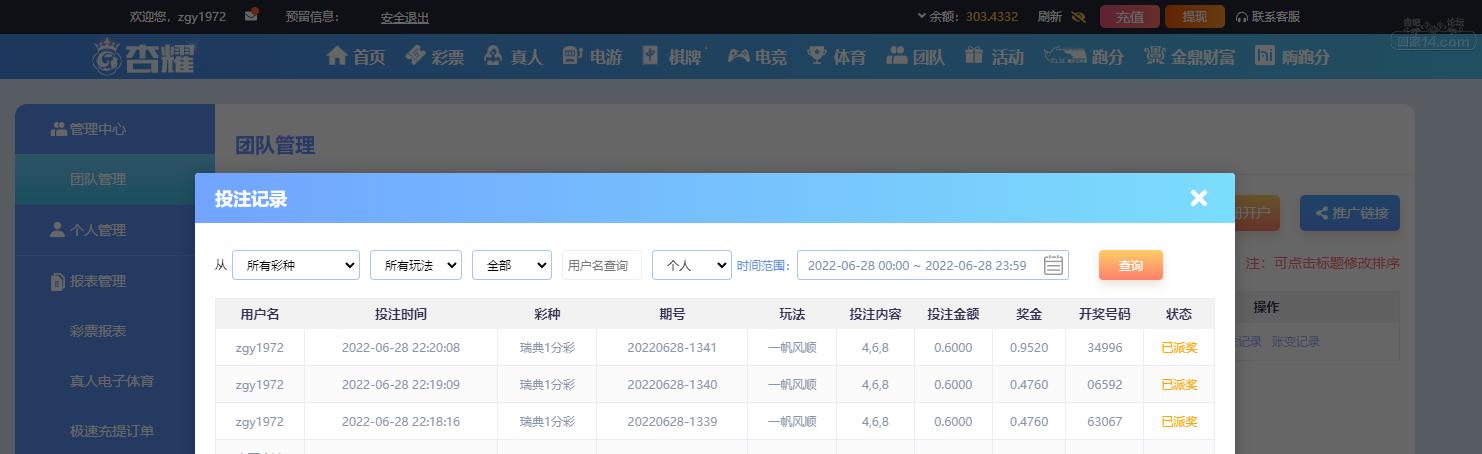Click the 投注金额 column header
1482x454 pixels.
click(x=953, y=314)
